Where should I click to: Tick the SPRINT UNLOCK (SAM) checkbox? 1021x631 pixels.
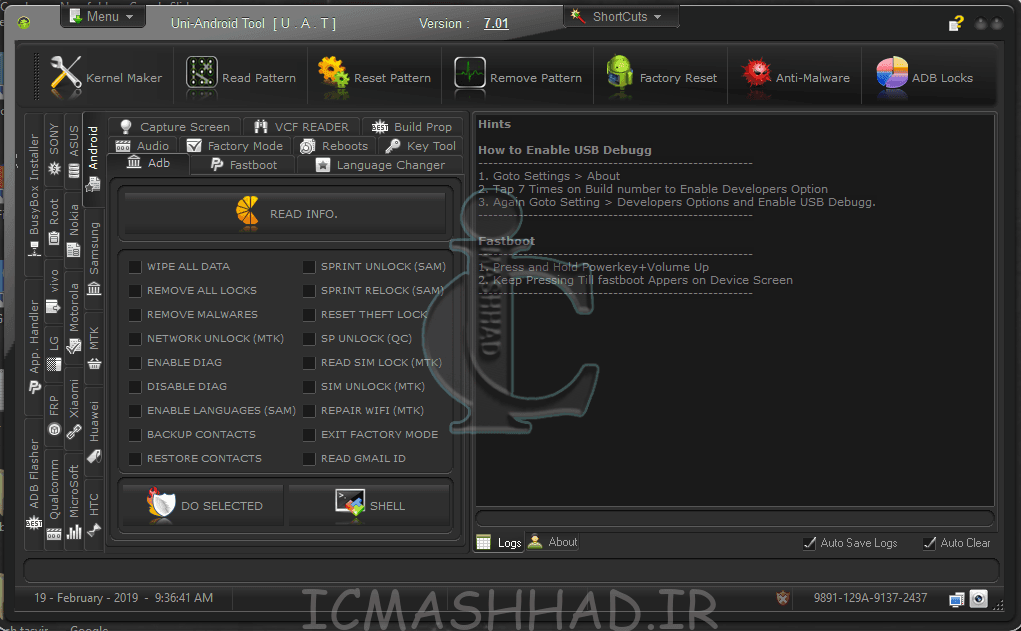coord(309,267)
